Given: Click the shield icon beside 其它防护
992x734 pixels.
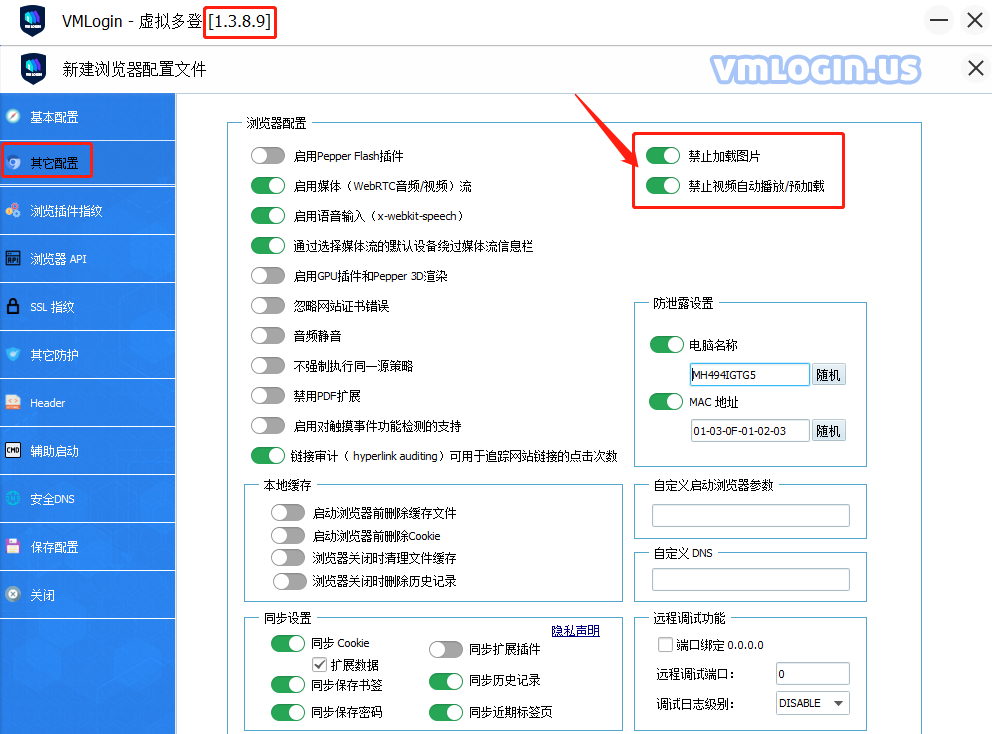Looking at the screenshot, I should coord(13,354).
